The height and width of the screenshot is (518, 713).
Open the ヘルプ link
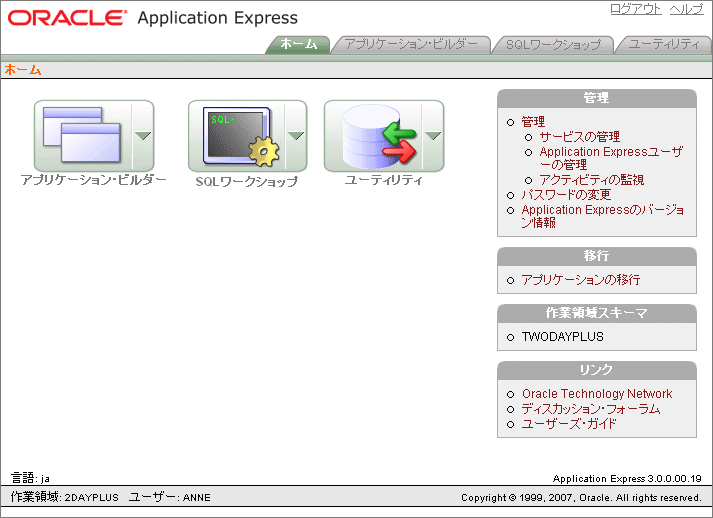point(686,9)
